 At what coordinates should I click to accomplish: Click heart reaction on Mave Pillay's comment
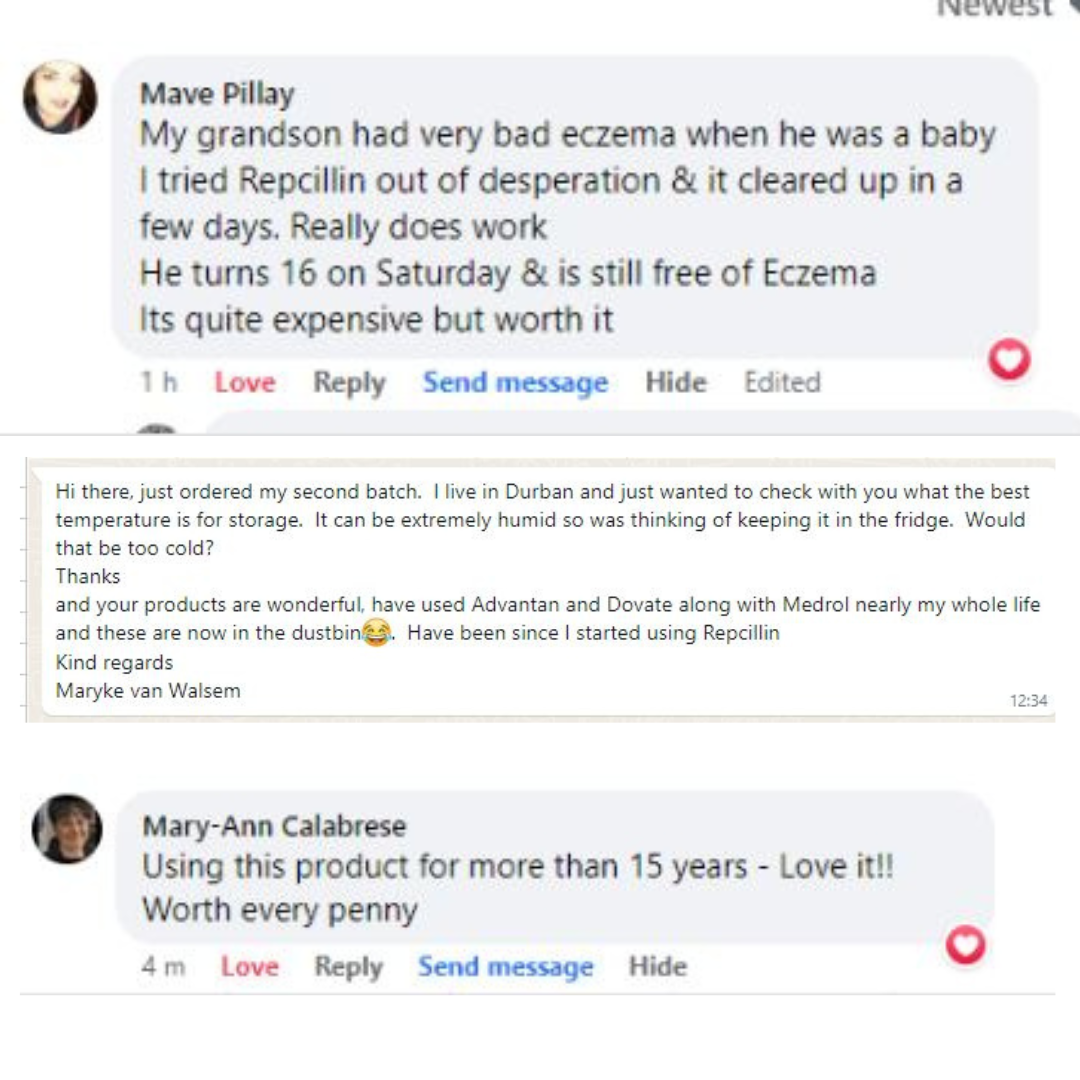point(1009,360)
